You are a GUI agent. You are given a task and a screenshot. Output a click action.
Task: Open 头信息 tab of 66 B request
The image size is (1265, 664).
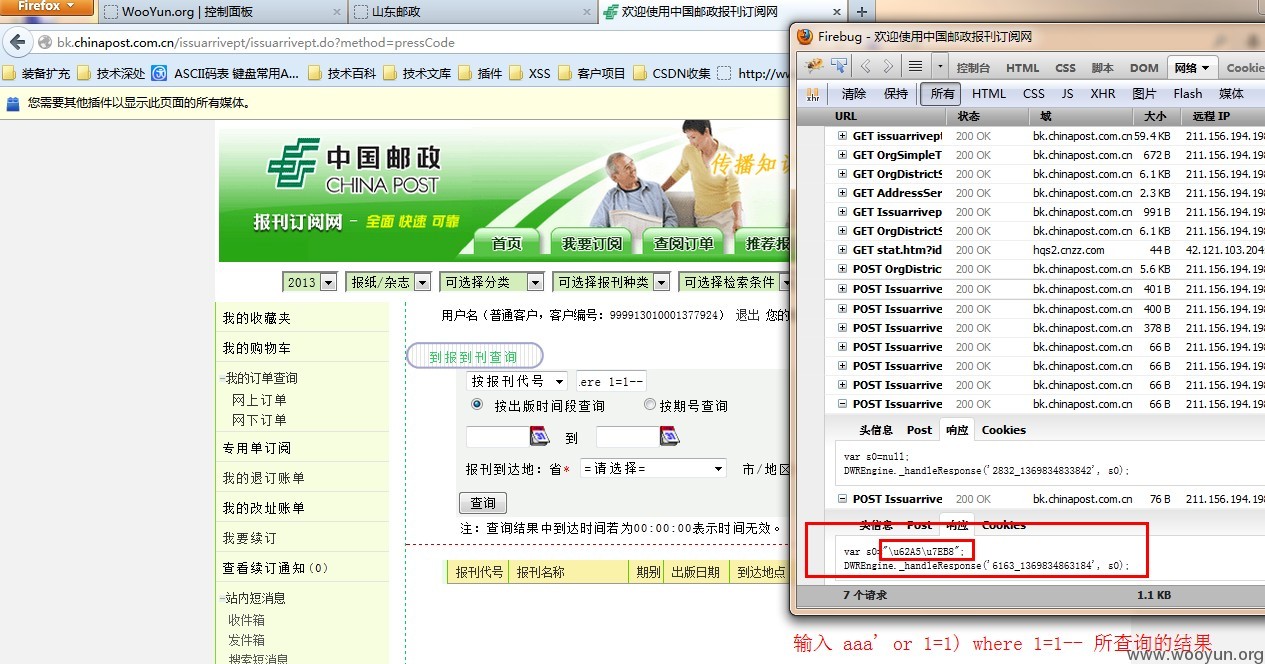[876, 430]
